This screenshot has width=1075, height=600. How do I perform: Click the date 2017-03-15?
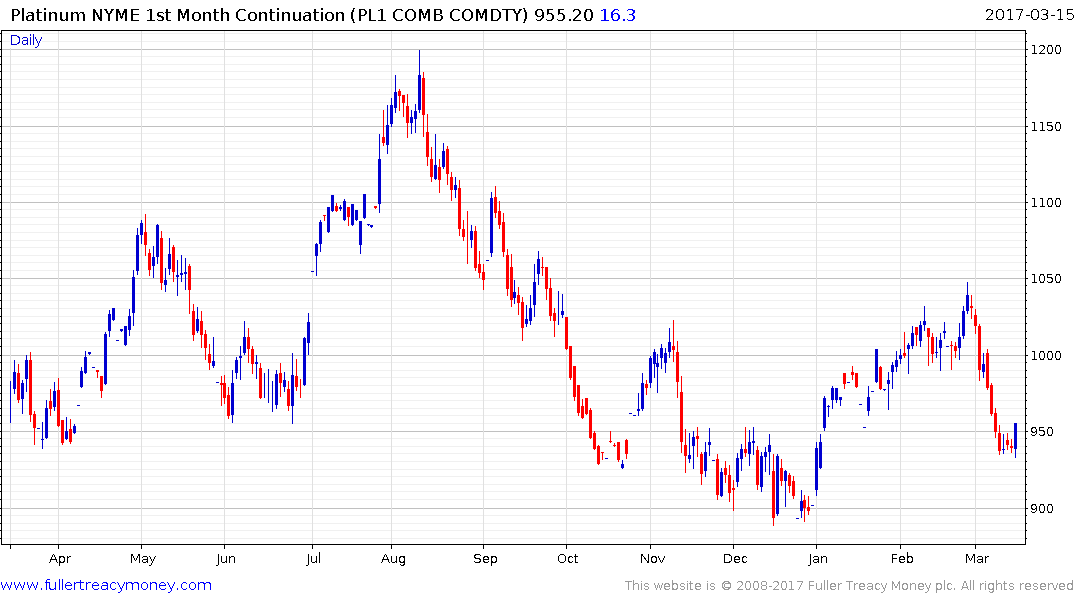[1028, 15]
